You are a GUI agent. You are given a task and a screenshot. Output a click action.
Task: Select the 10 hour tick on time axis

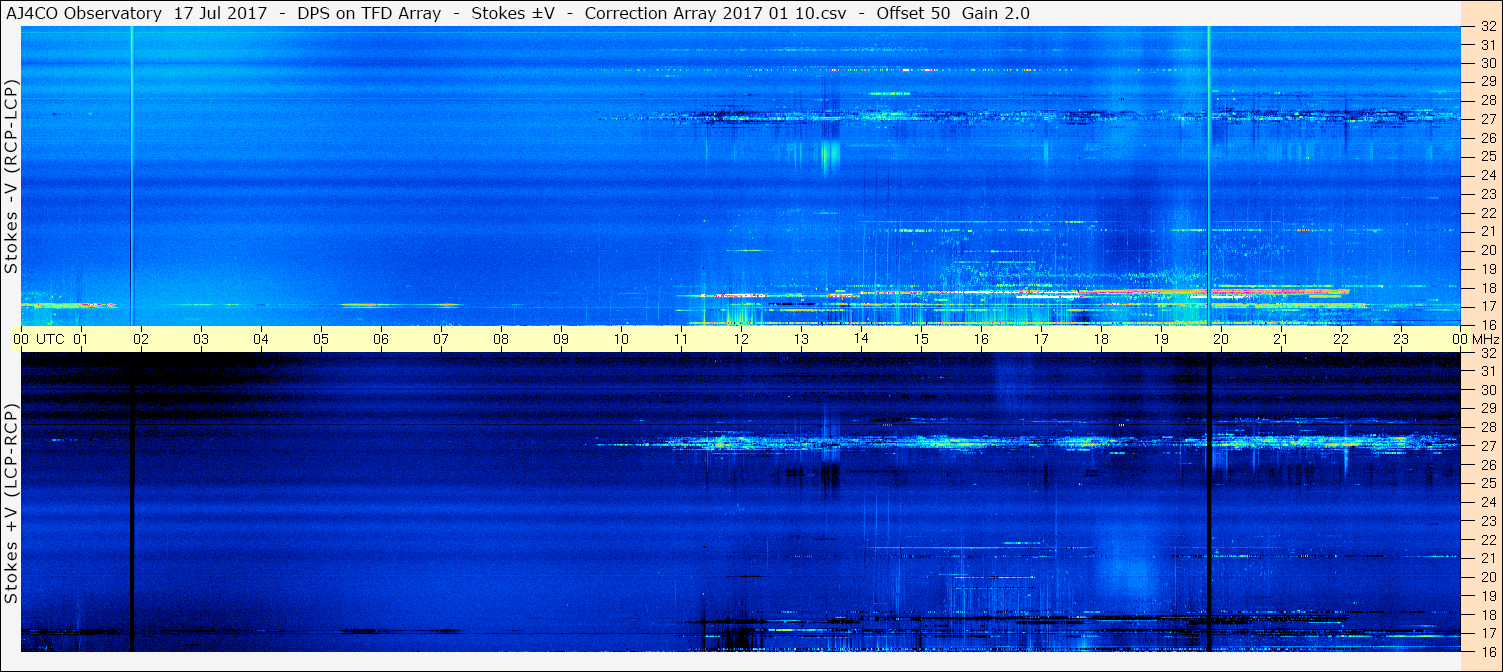click(621, 339)
